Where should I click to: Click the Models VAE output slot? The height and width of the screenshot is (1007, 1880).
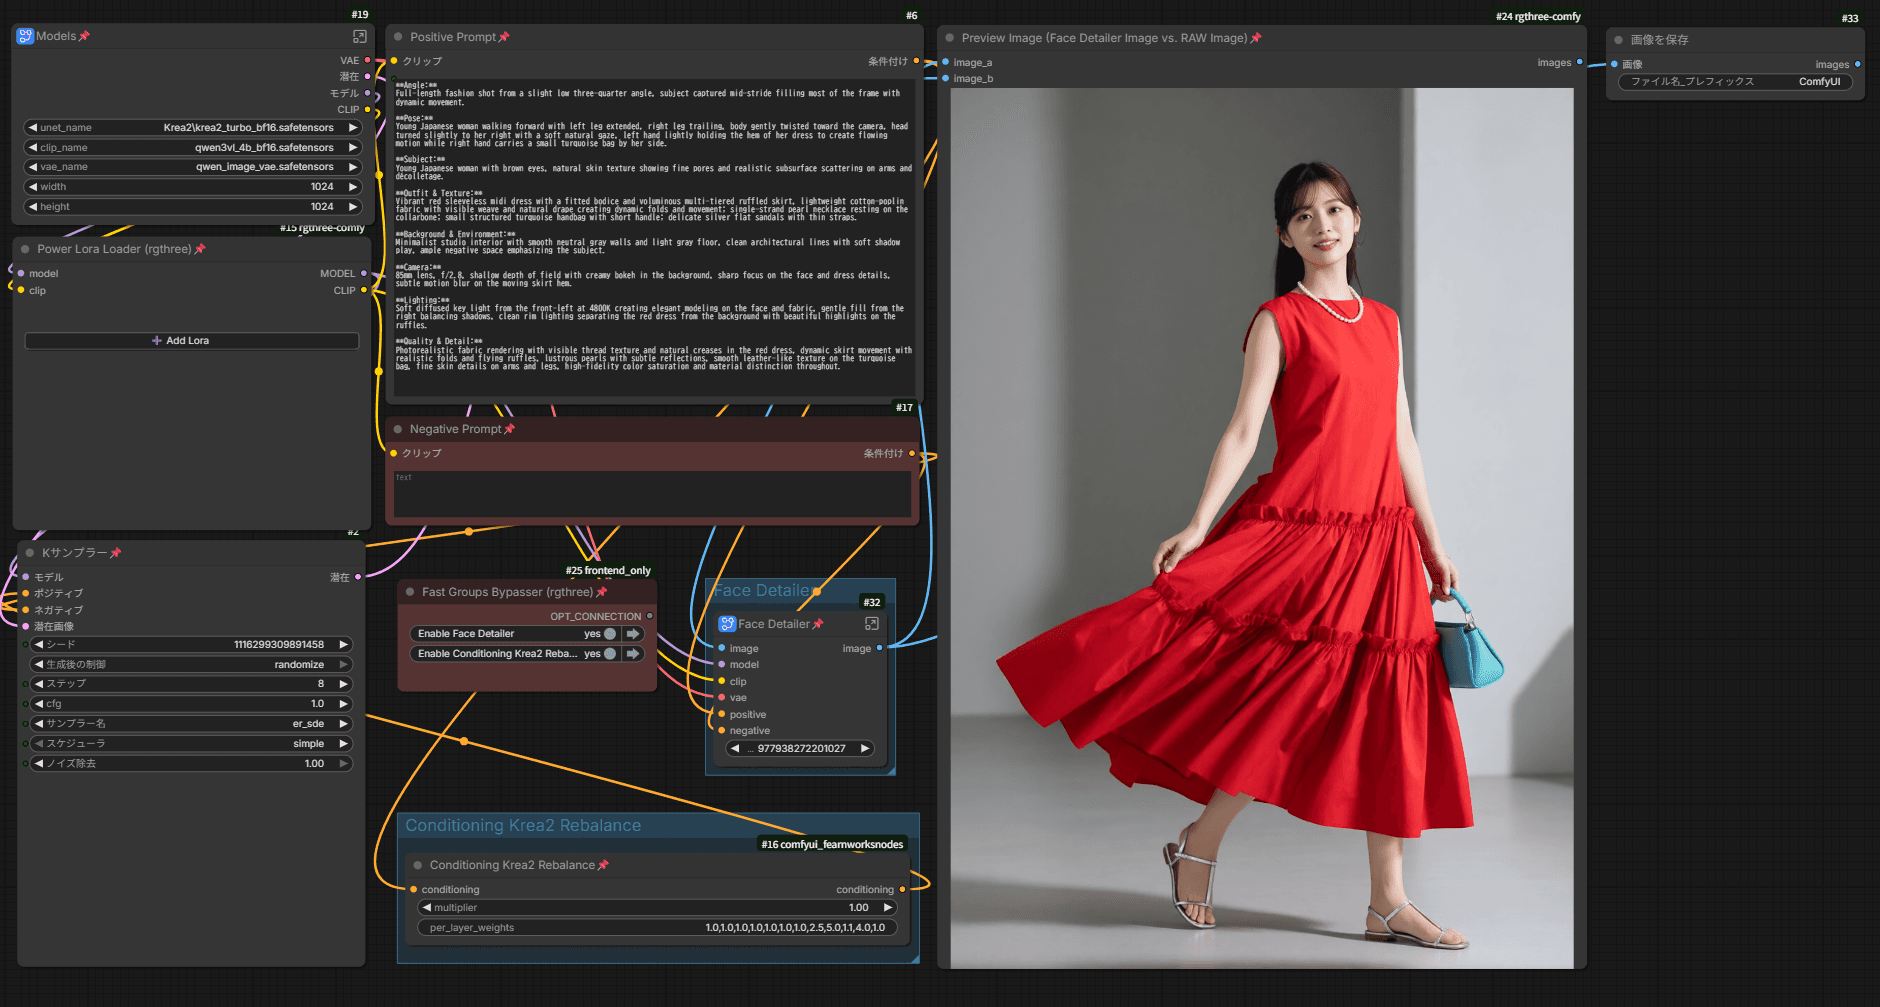(367, 60)
